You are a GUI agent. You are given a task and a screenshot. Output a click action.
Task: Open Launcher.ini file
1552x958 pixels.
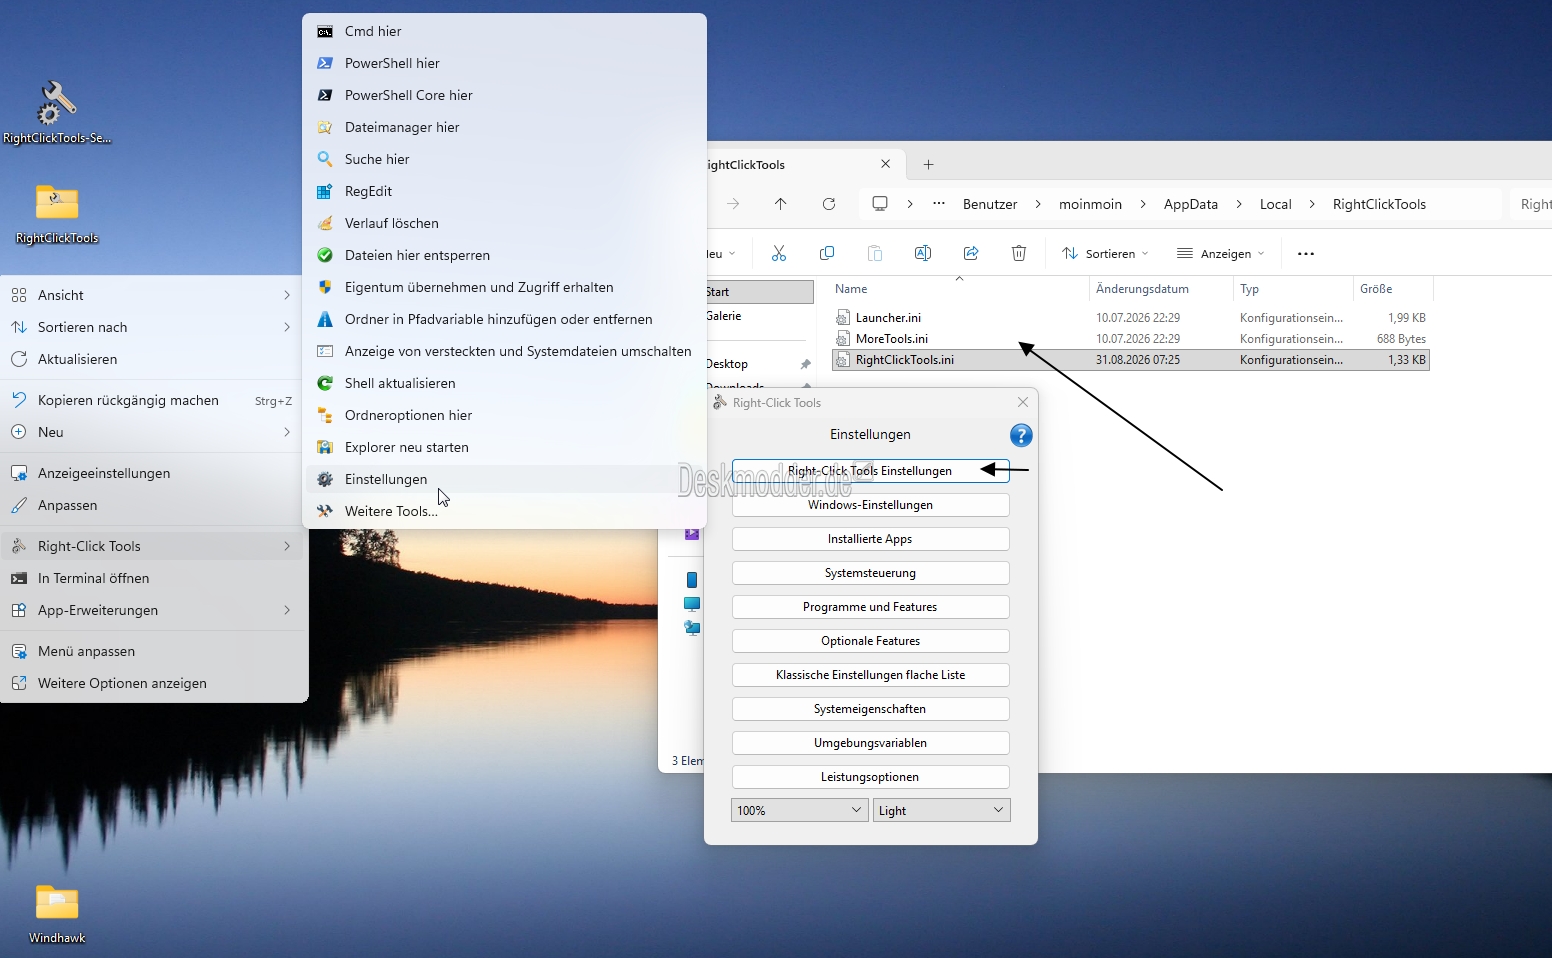click(x=888, y=318)
